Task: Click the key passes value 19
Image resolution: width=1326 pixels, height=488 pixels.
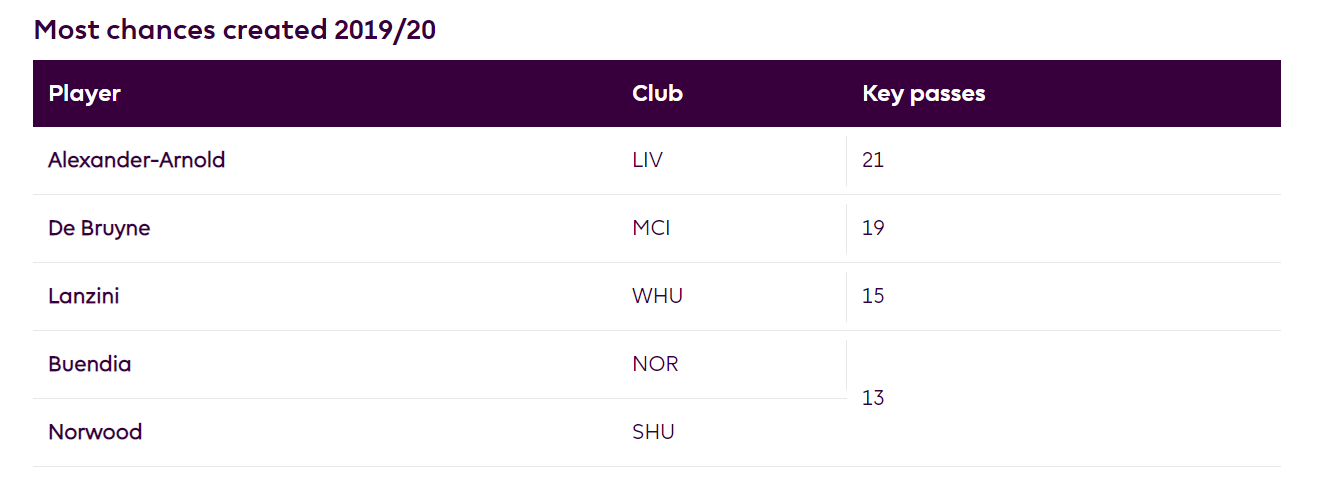Action: [x=873, y=228]
